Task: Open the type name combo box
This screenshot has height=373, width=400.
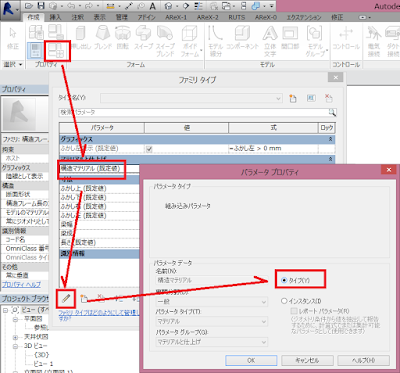Action: pos(191,98)
